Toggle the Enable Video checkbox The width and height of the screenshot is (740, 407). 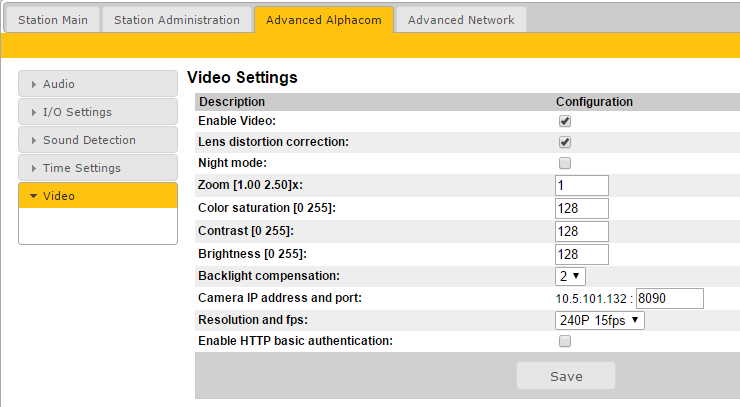coord(565,121)
